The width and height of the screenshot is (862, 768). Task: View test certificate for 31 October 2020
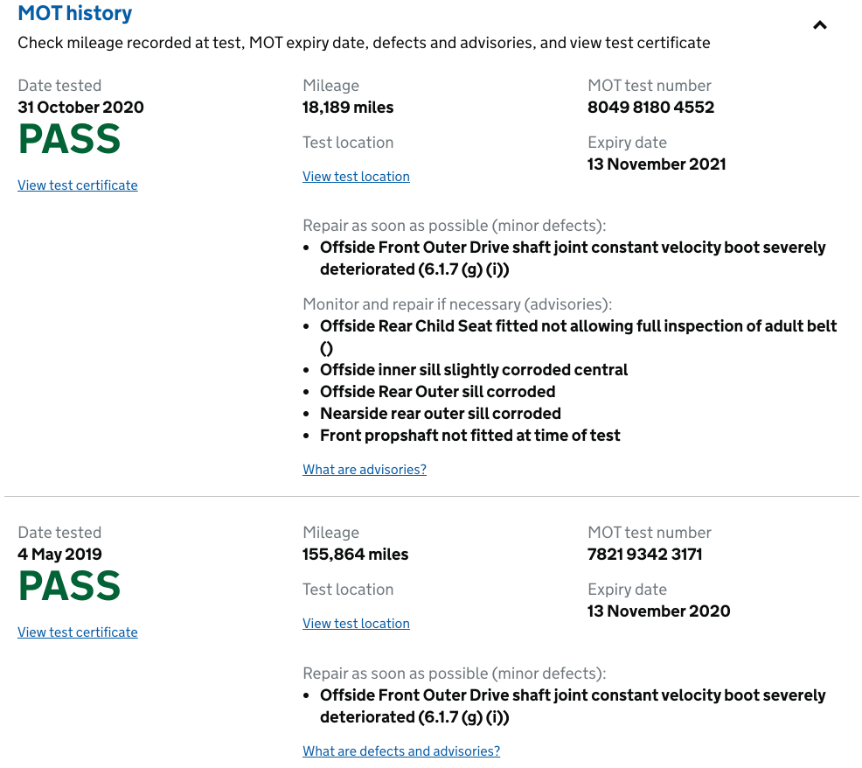(x=78, y=185)
